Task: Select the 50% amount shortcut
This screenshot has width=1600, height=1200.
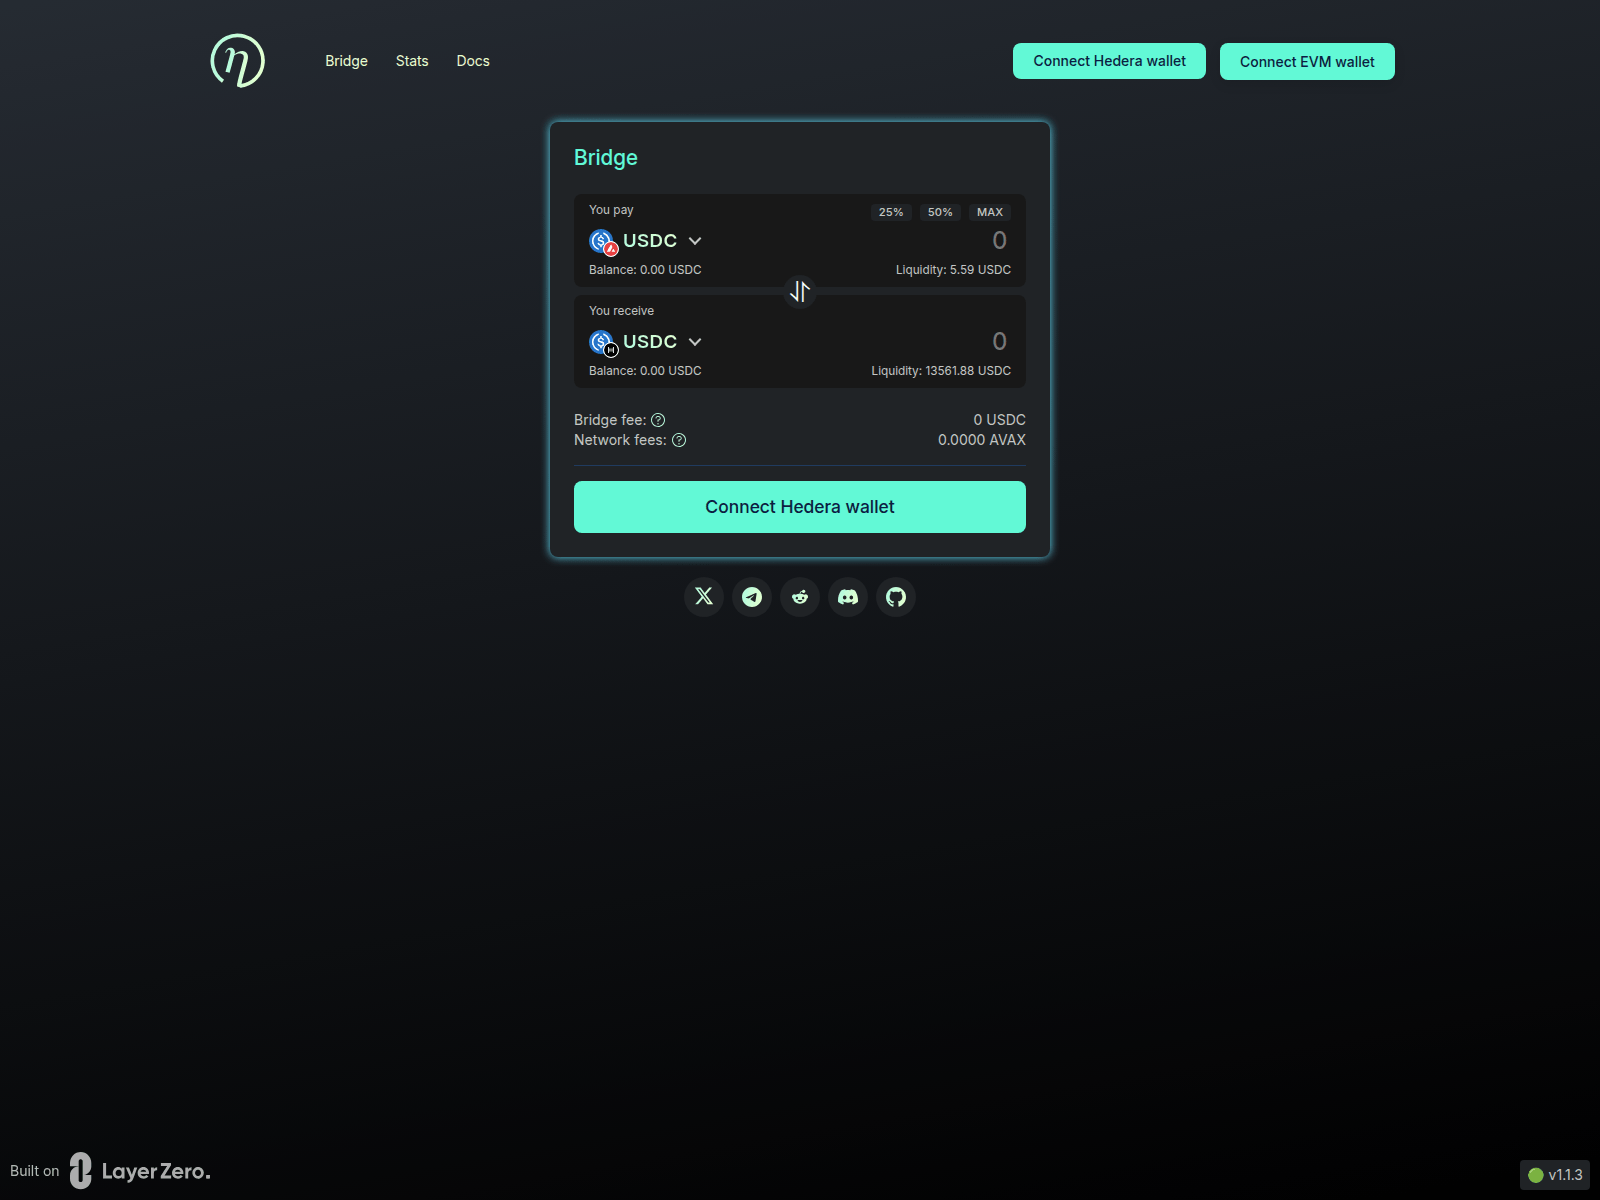Action: pos(940,212)
